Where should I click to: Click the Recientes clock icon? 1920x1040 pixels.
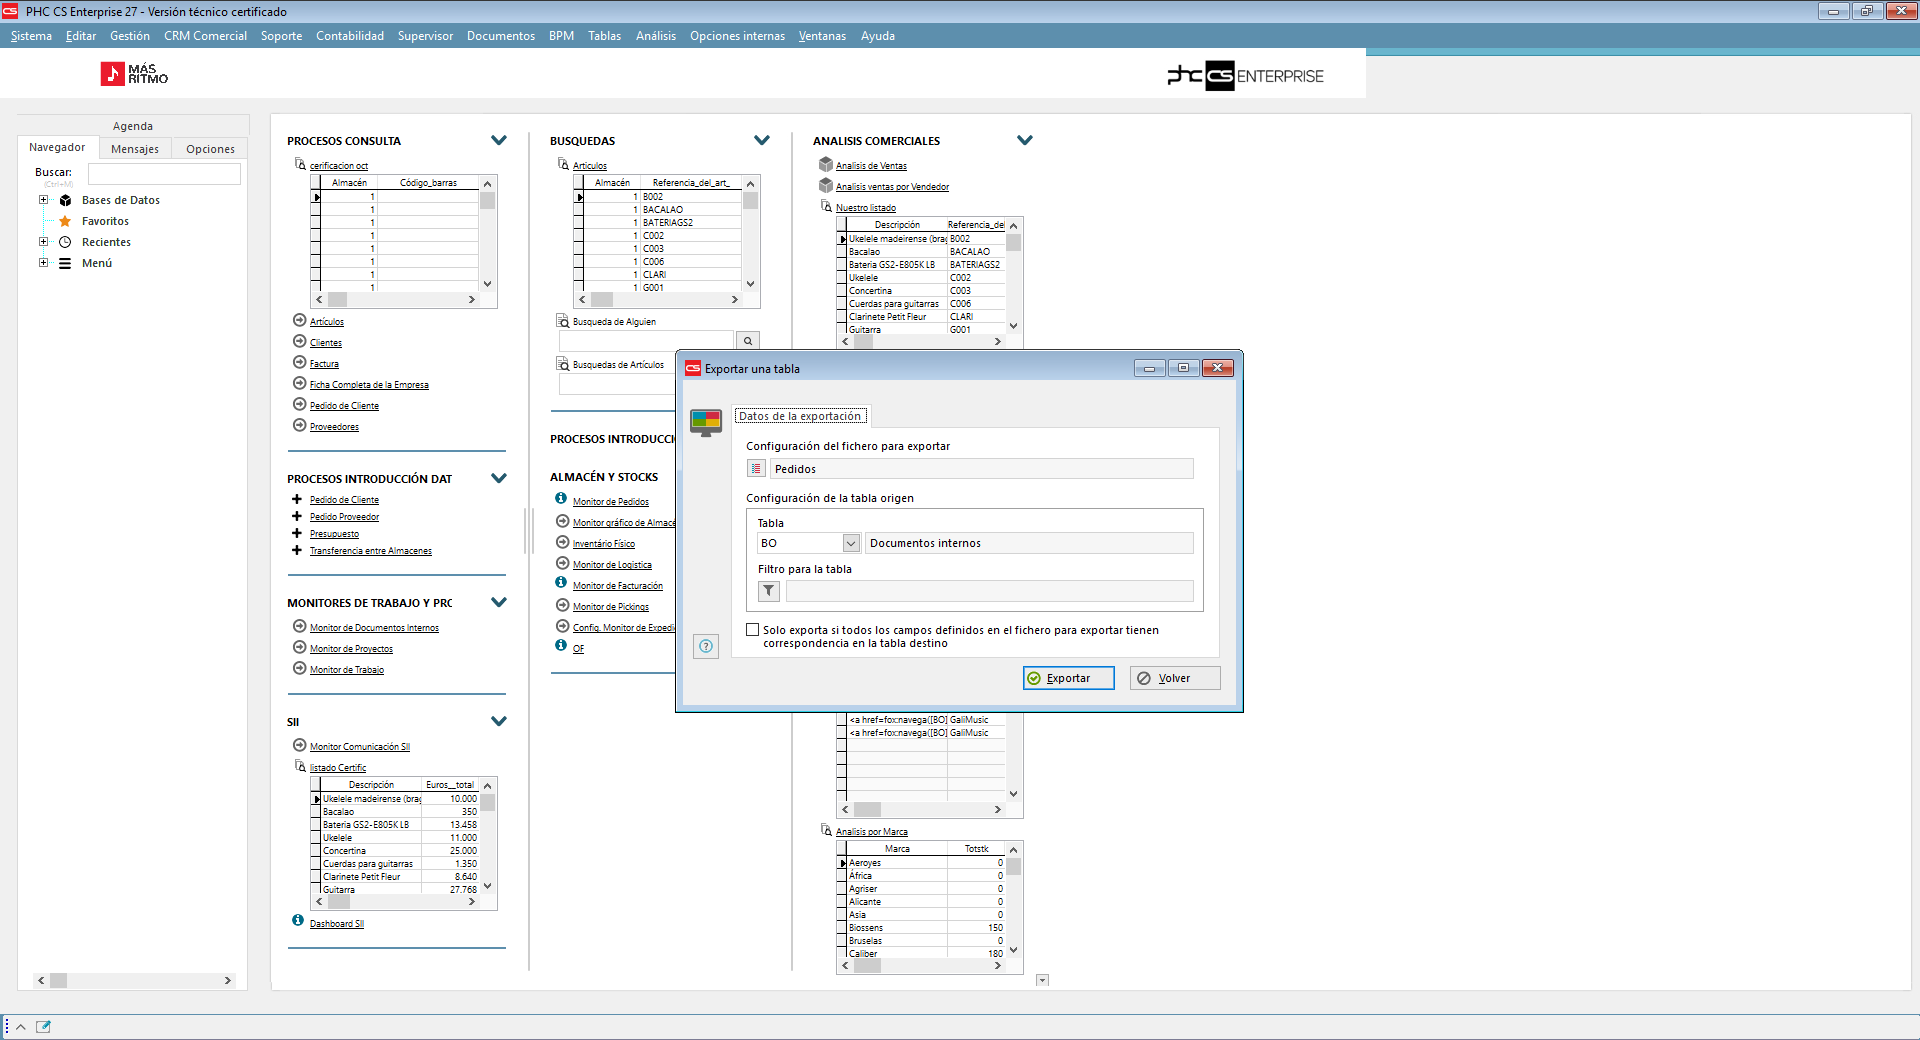[x=65, y=242]
